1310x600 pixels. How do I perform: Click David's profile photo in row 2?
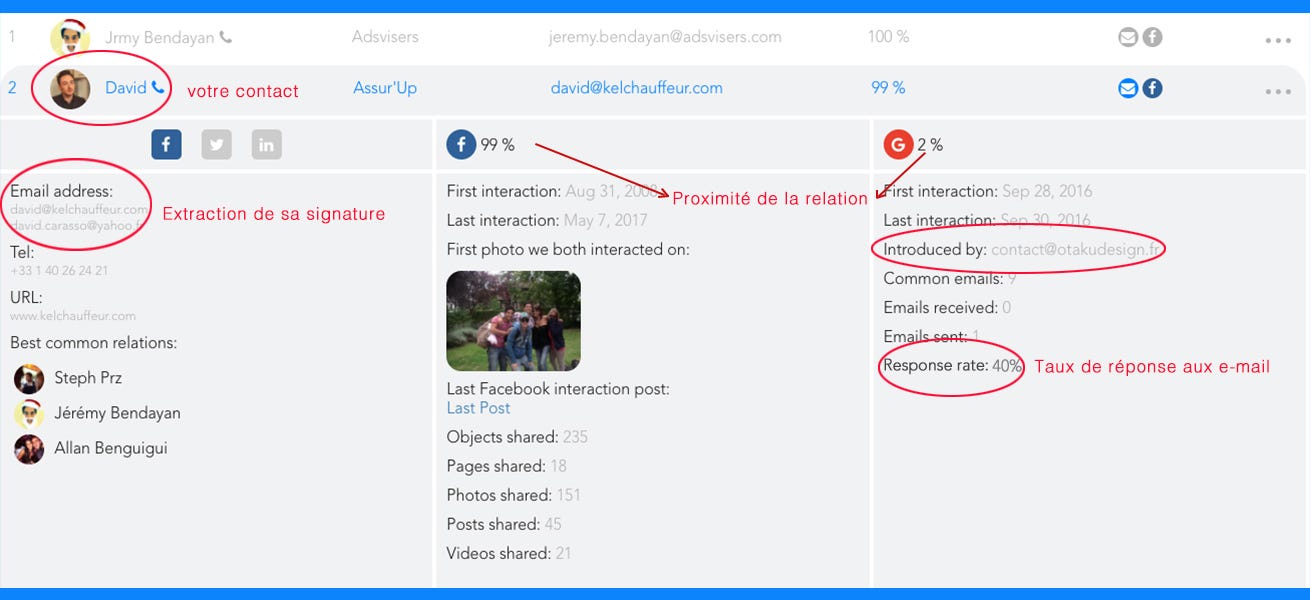tap(70, 89)
